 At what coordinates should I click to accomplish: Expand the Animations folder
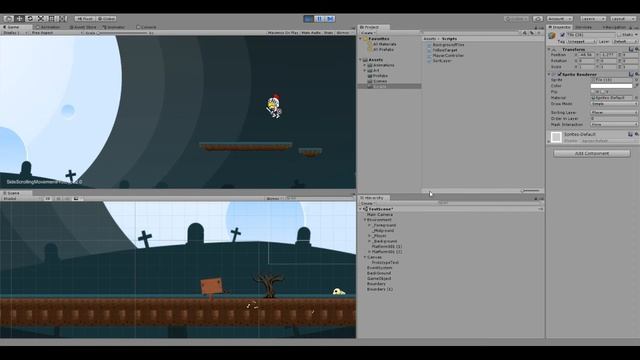click(x=365, y=65)
